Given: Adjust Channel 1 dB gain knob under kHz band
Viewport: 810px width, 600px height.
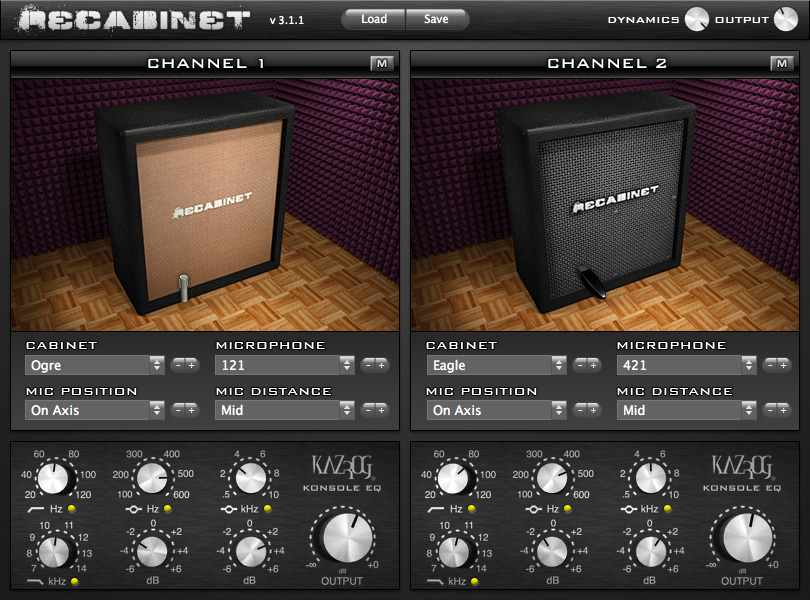Looking at the screenshot, I should (251, 551).
